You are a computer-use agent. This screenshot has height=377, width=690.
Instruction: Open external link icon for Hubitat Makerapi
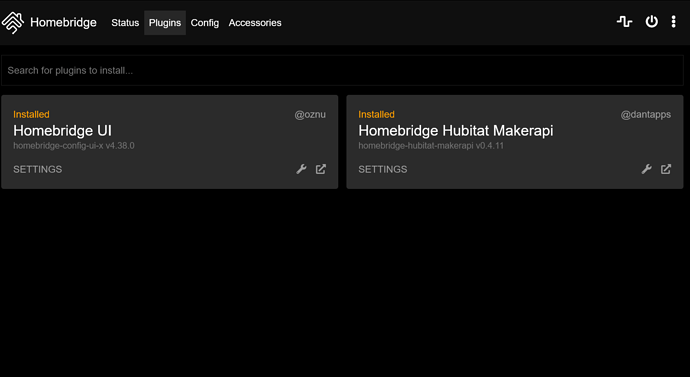coord(666,169)
